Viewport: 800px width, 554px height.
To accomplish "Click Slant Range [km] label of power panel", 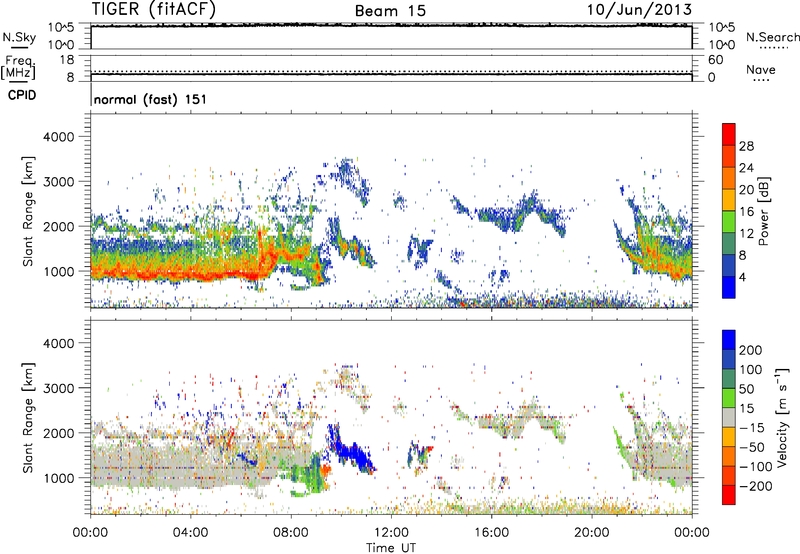I will coord(28,211).
